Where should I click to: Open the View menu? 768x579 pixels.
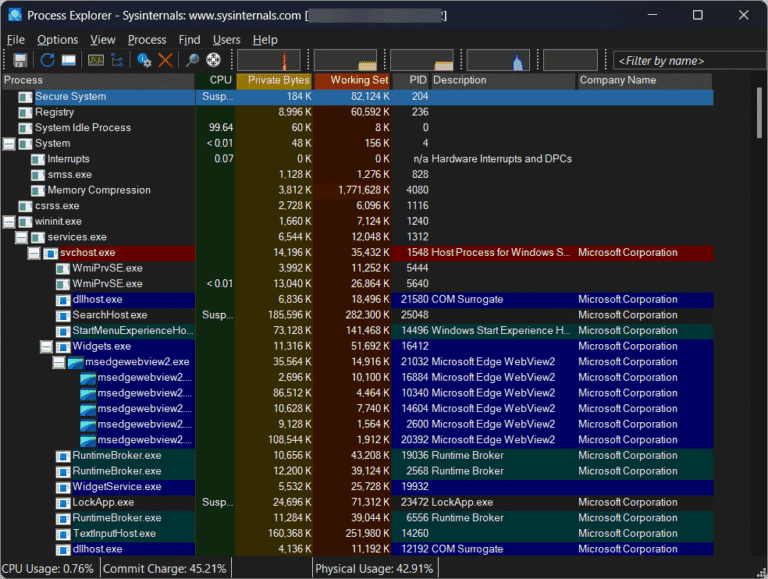pyautogui.click(x=102, y=40)
